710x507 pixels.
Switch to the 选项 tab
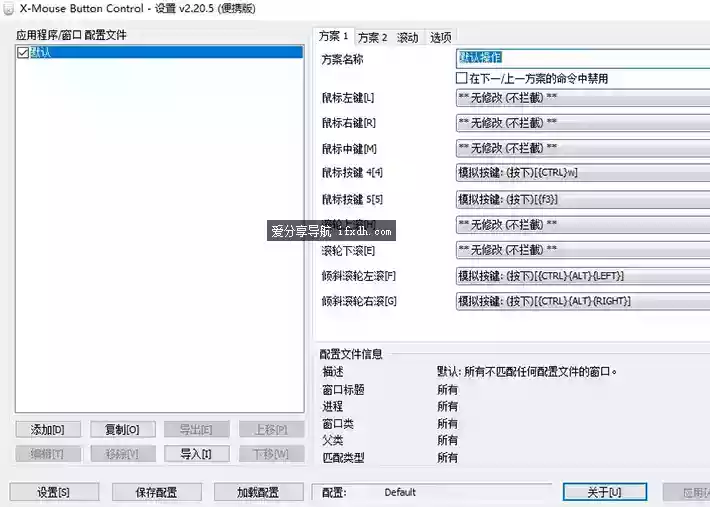tap(441, 38)
